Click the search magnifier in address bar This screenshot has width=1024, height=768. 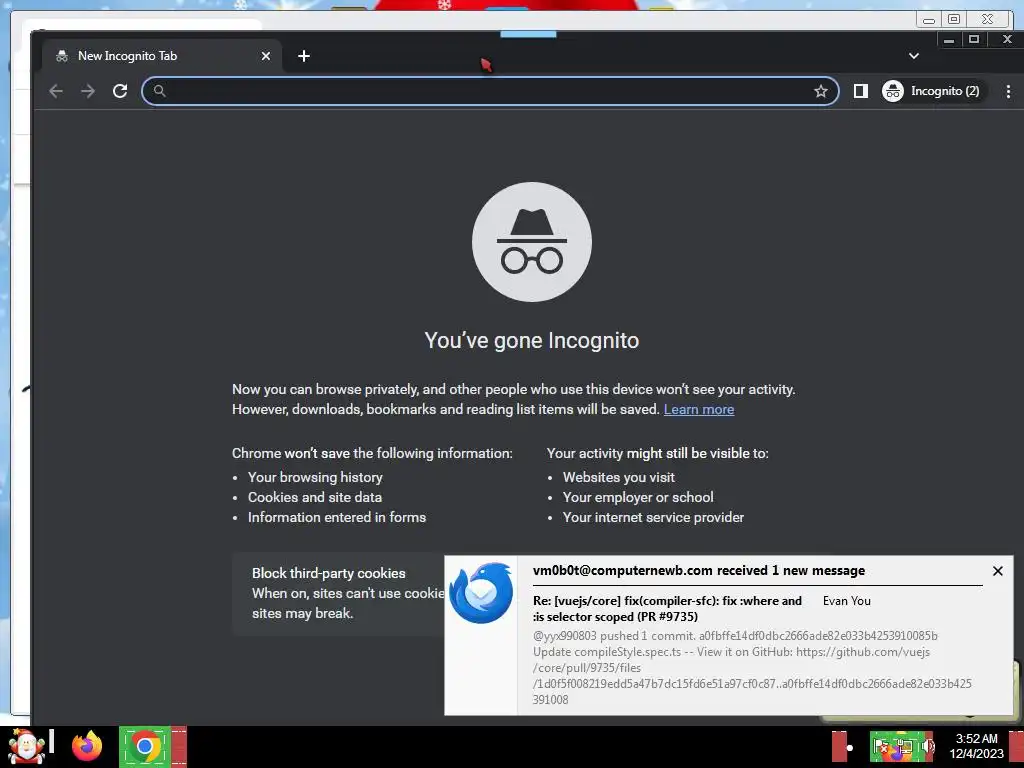click(159, 91)
